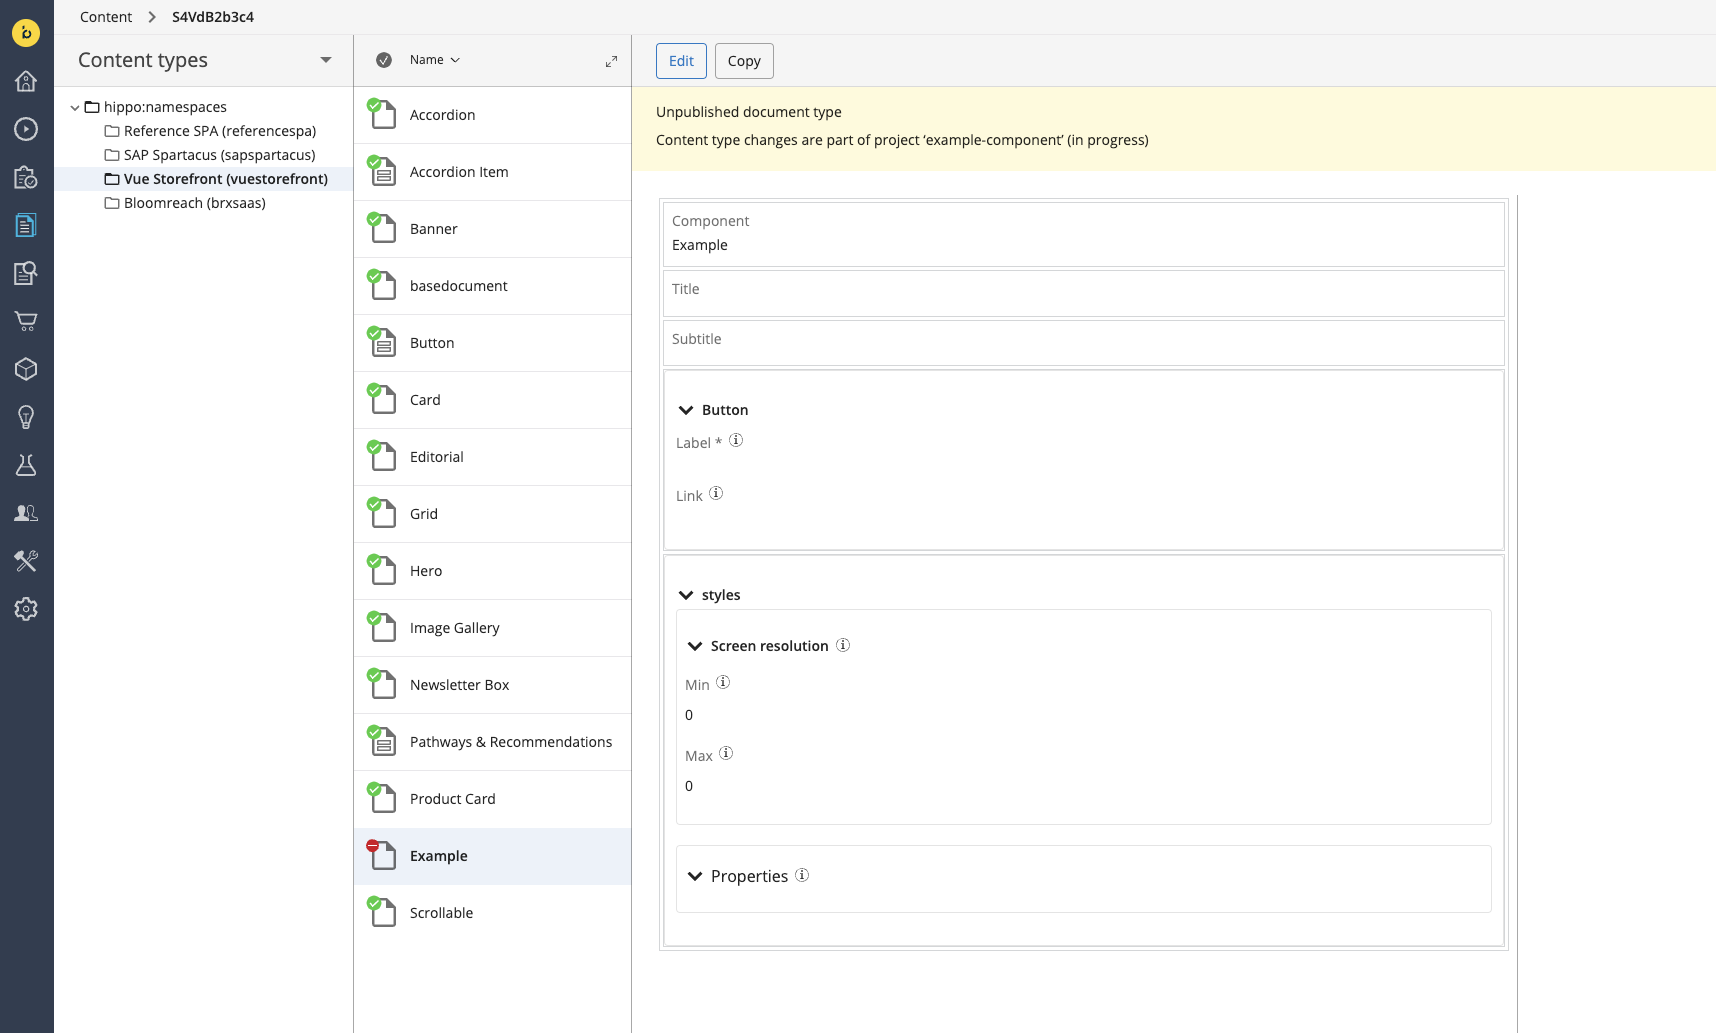The height and width of the screenshot is (1033, 1716).
Task: Open the Name sort dropdown
Action: click(x=434, y=60)
